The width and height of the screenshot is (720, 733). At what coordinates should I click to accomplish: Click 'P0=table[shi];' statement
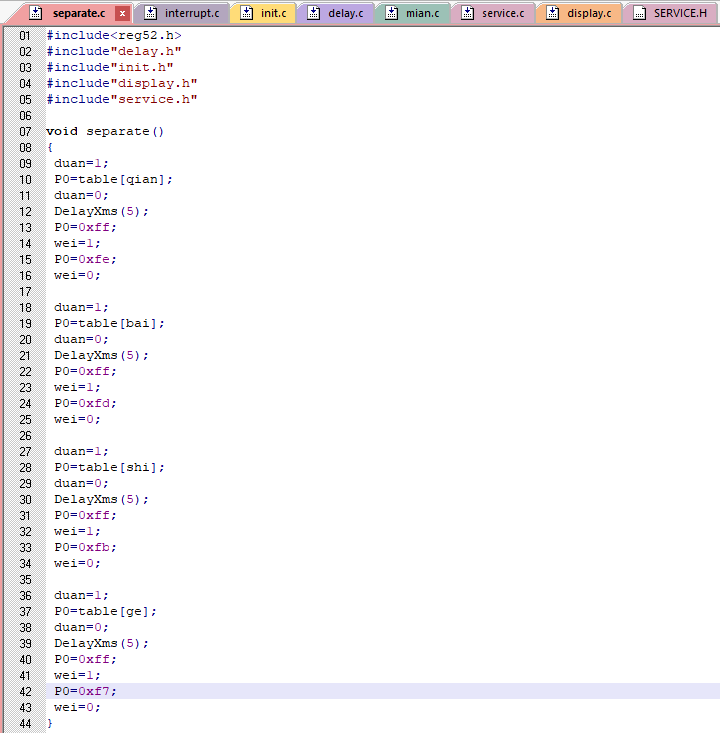(109, 467)
